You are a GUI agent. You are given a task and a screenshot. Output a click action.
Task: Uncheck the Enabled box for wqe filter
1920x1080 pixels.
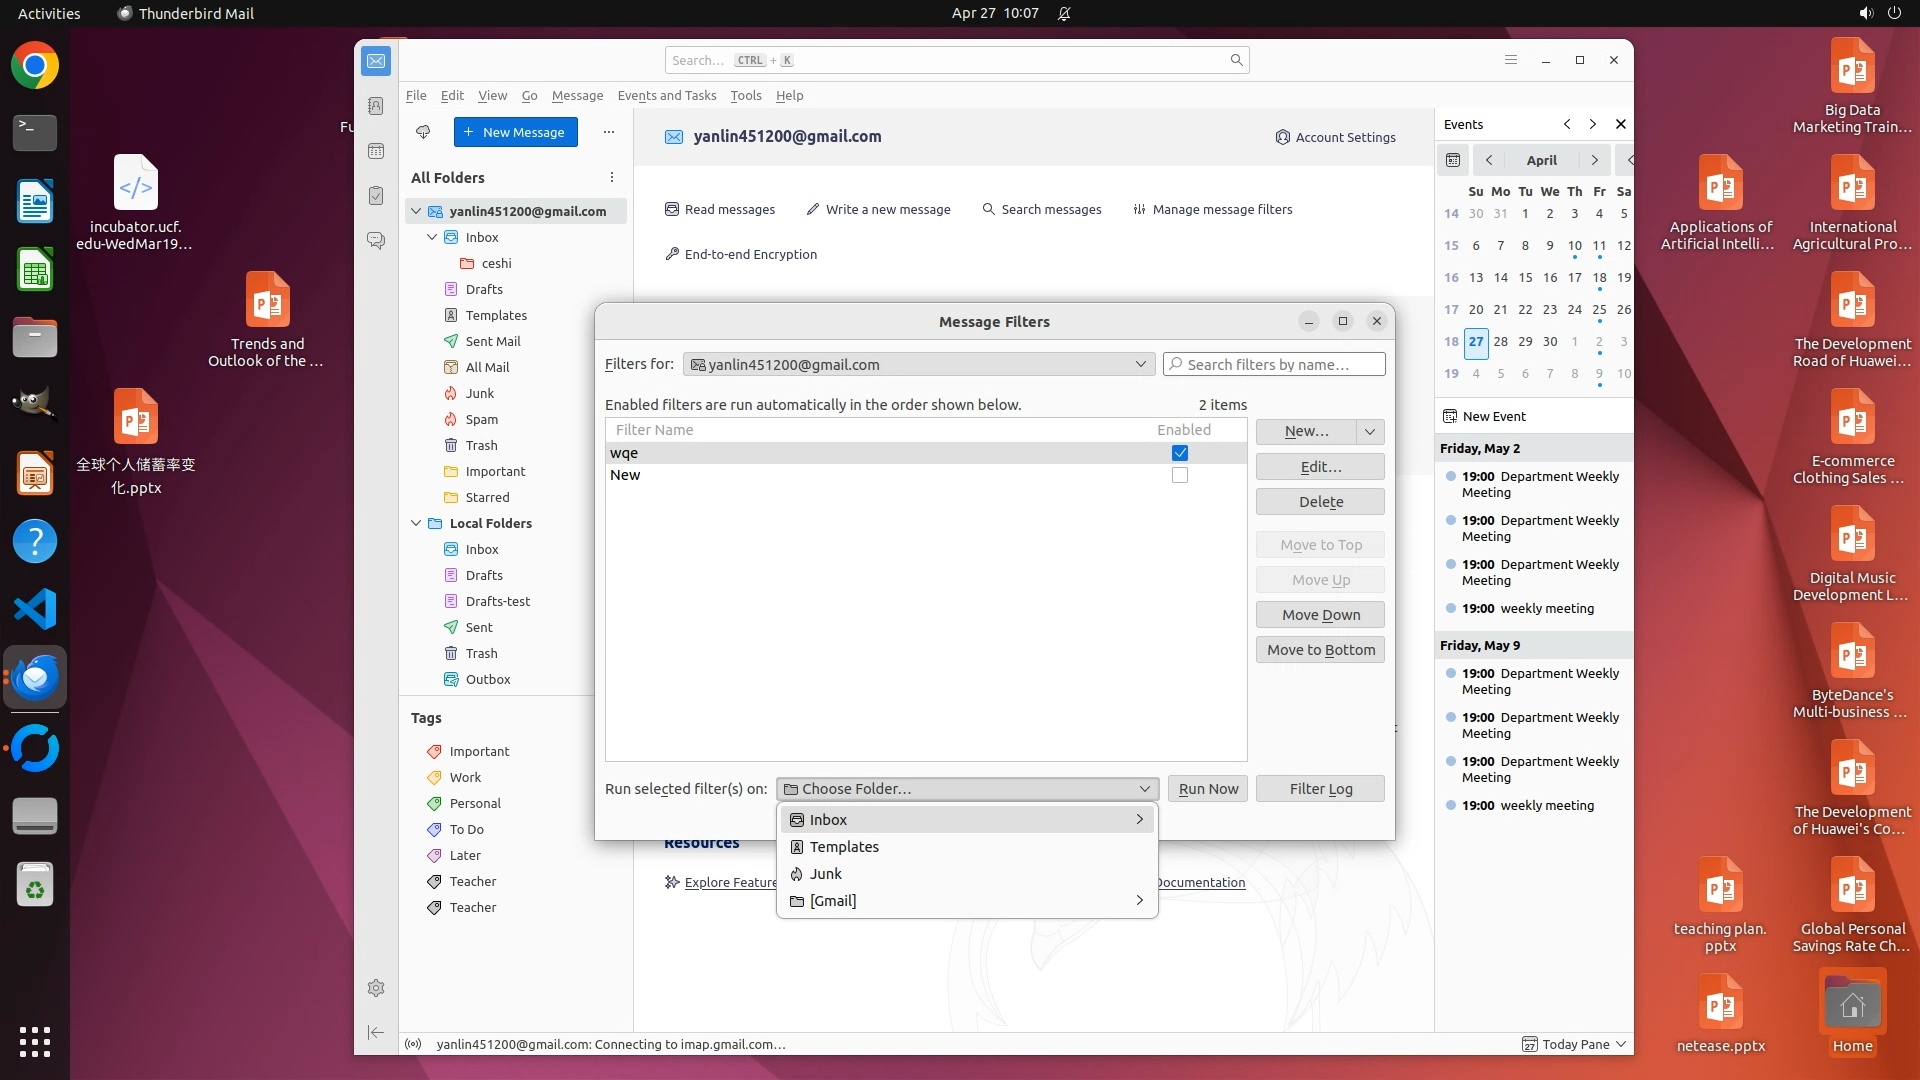[x=1180, y=453]
